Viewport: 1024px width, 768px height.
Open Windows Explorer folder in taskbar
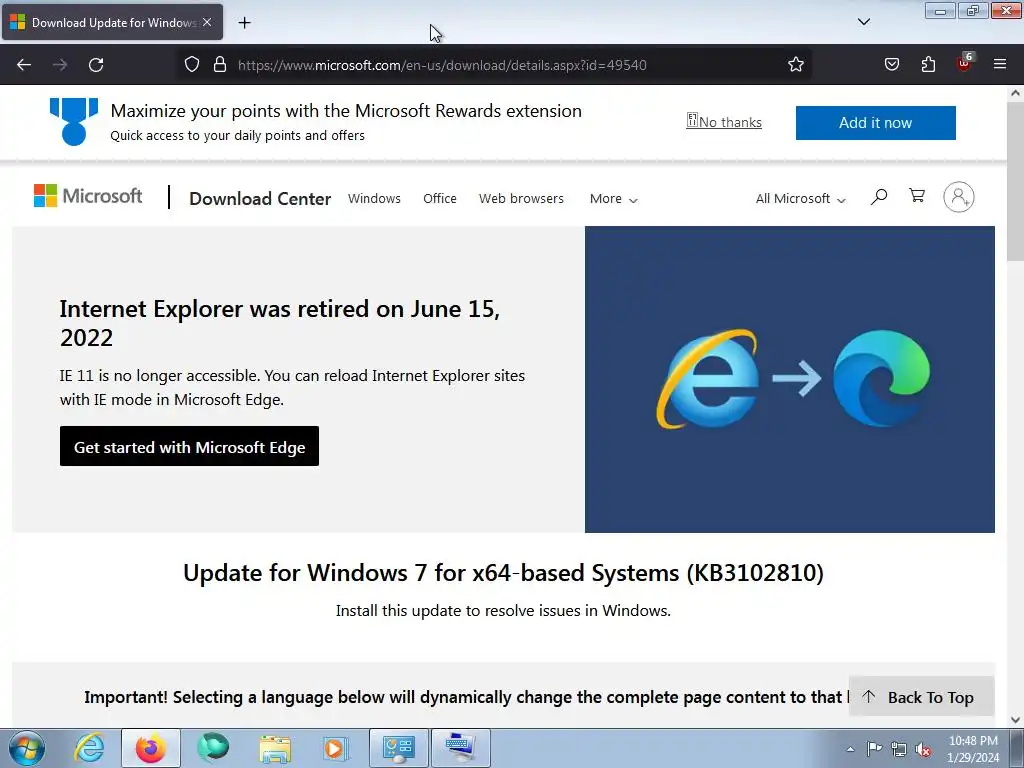point(275,748)
